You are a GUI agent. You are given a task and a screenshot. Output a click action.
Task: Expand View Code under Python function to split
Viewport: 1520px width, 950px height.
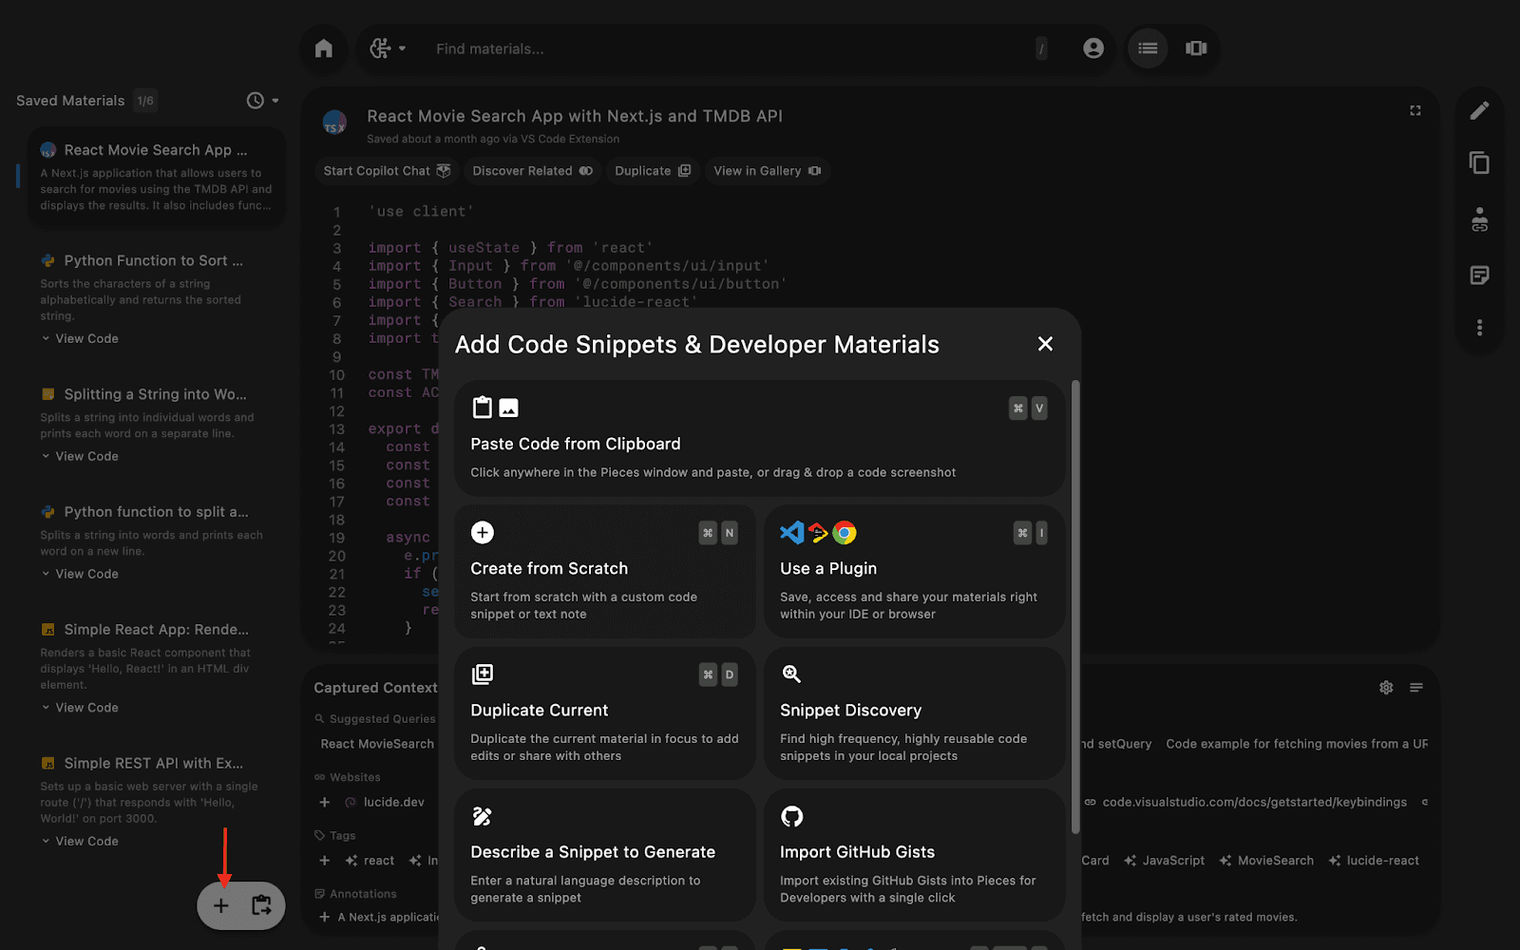pos(80,574)
